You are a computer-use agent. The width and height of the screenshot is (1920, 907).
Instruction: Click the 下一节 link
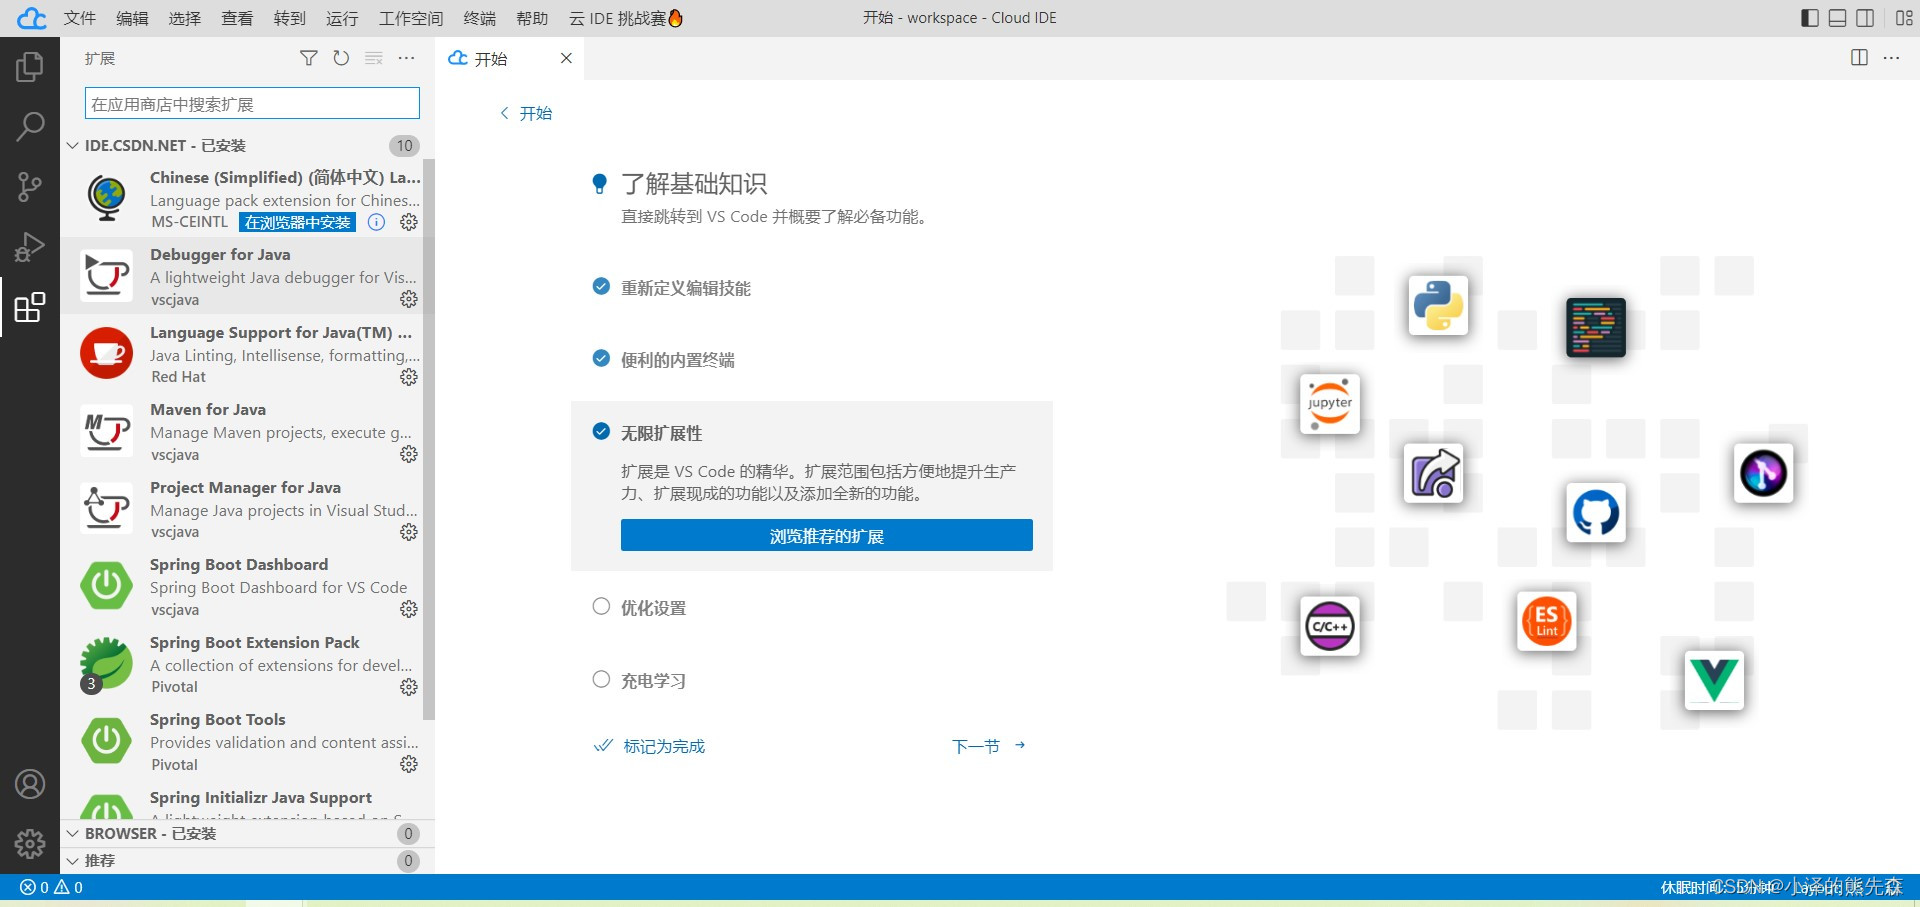(989, 746)
